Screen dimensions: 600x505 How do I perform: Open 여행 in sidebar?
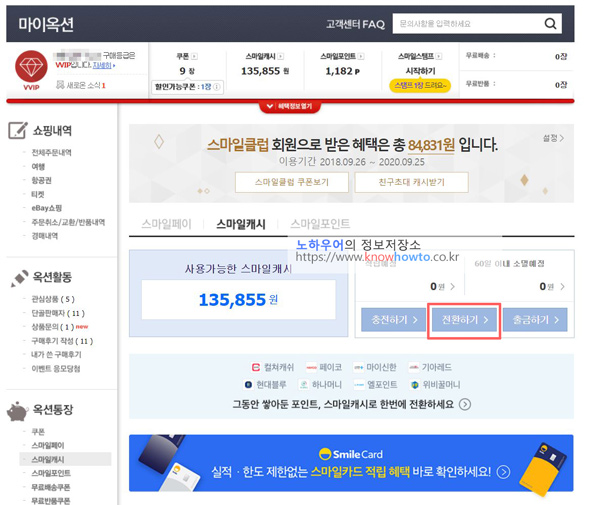pos(38,166)
